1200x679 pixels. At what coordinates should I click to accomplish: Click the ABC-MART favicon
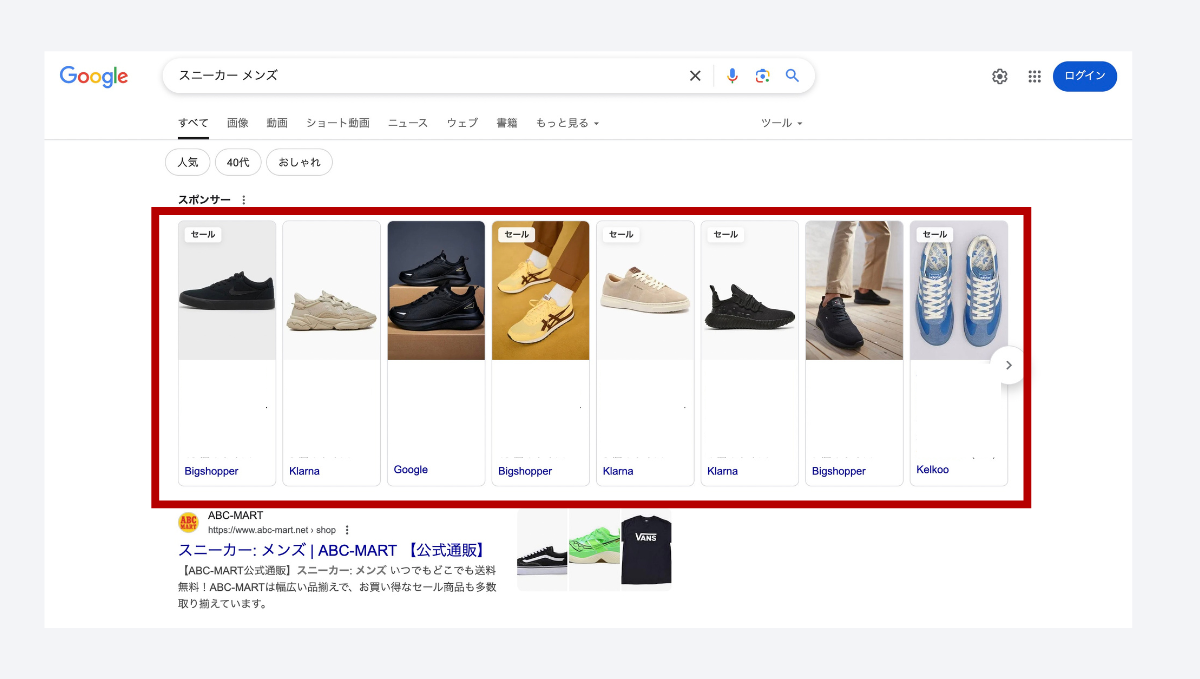pos(188,522)
